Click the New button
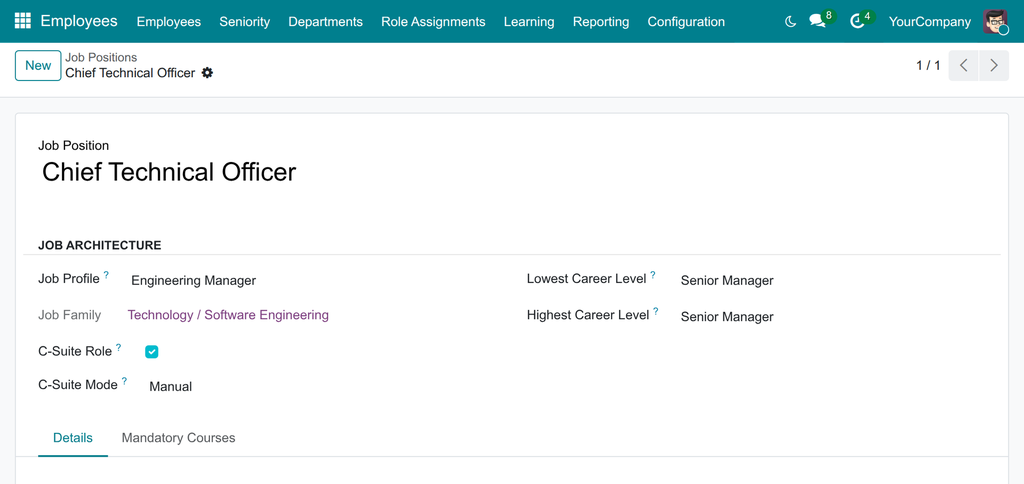Screen dimensions: 1024x484 [x=38, y=65]
